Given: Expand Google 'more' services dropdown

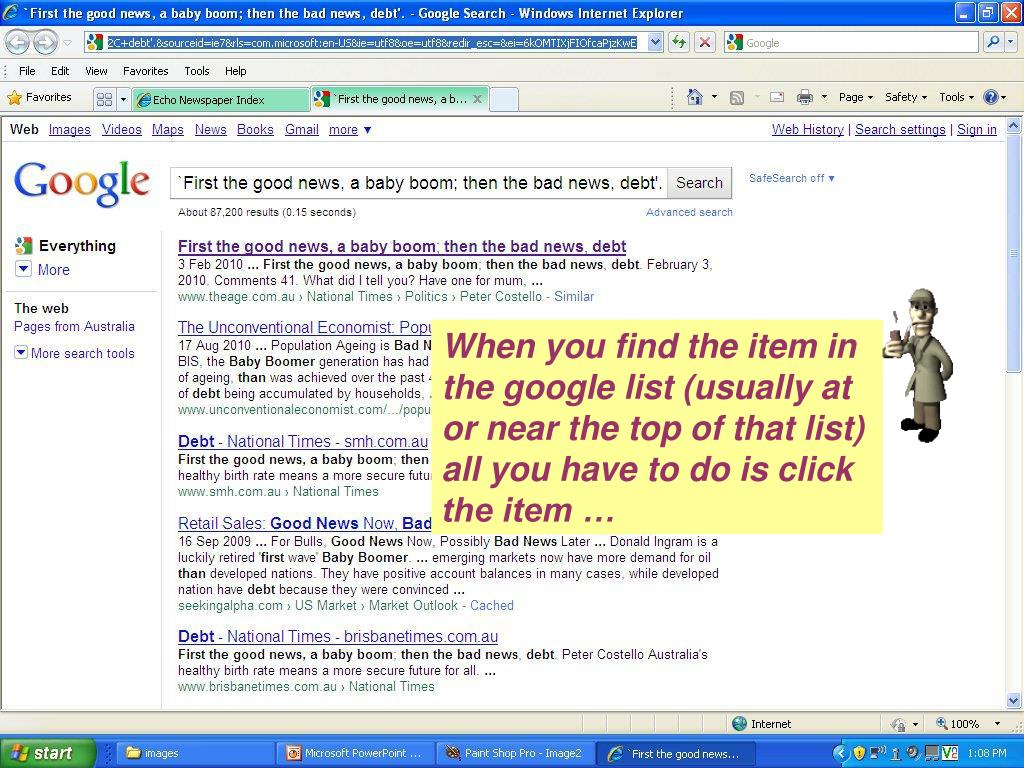Looking at the screenshot, I should click(350, 129).
